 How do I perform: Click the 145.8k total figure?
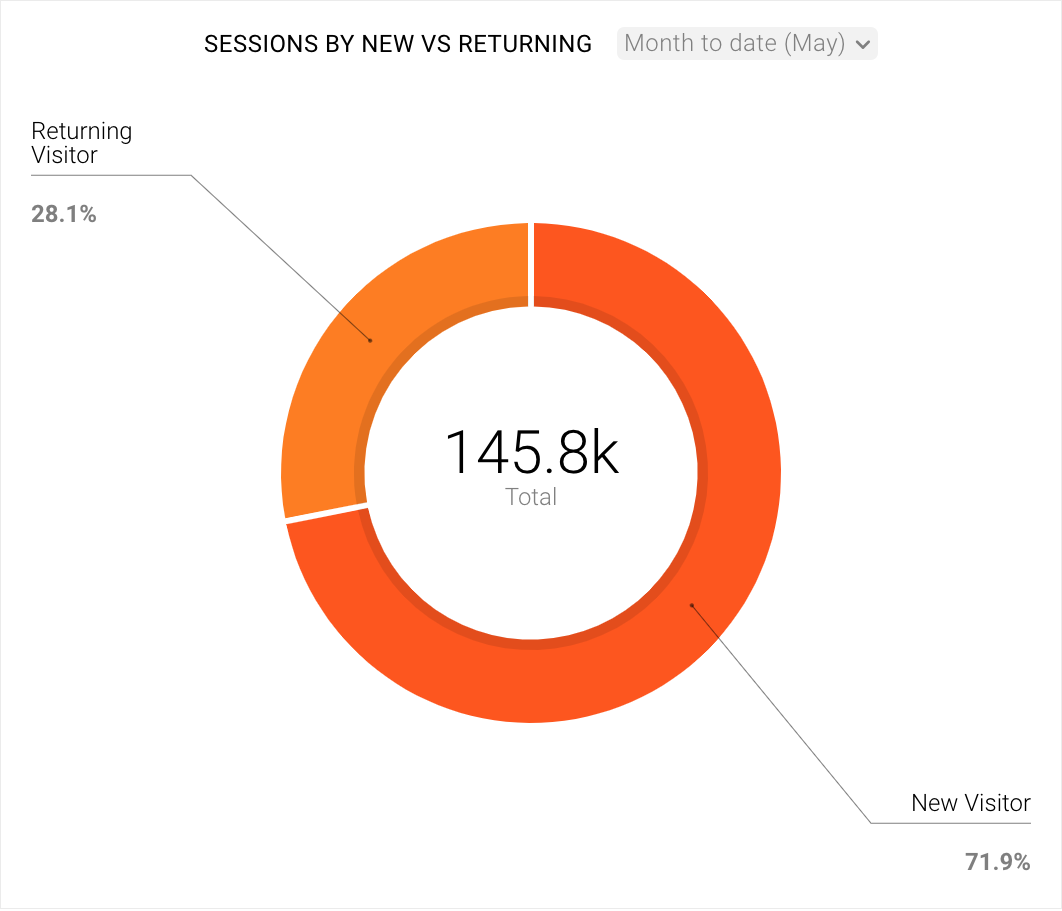pyautogui.click(x=532, y=452)
